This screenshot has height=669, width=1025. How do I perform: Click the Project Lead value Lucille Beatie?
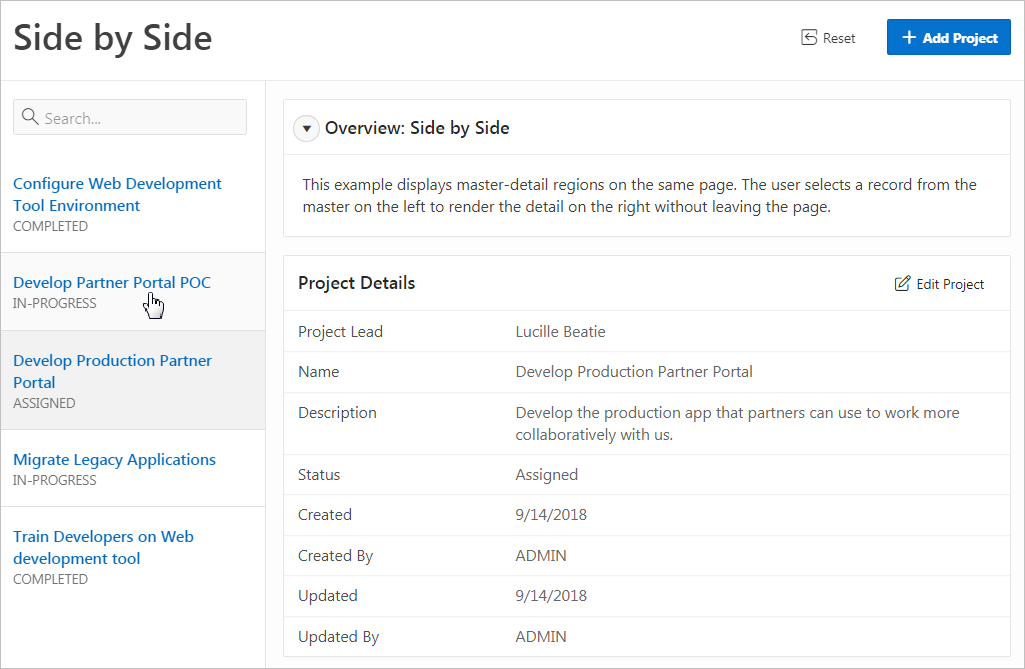[560, 332]
